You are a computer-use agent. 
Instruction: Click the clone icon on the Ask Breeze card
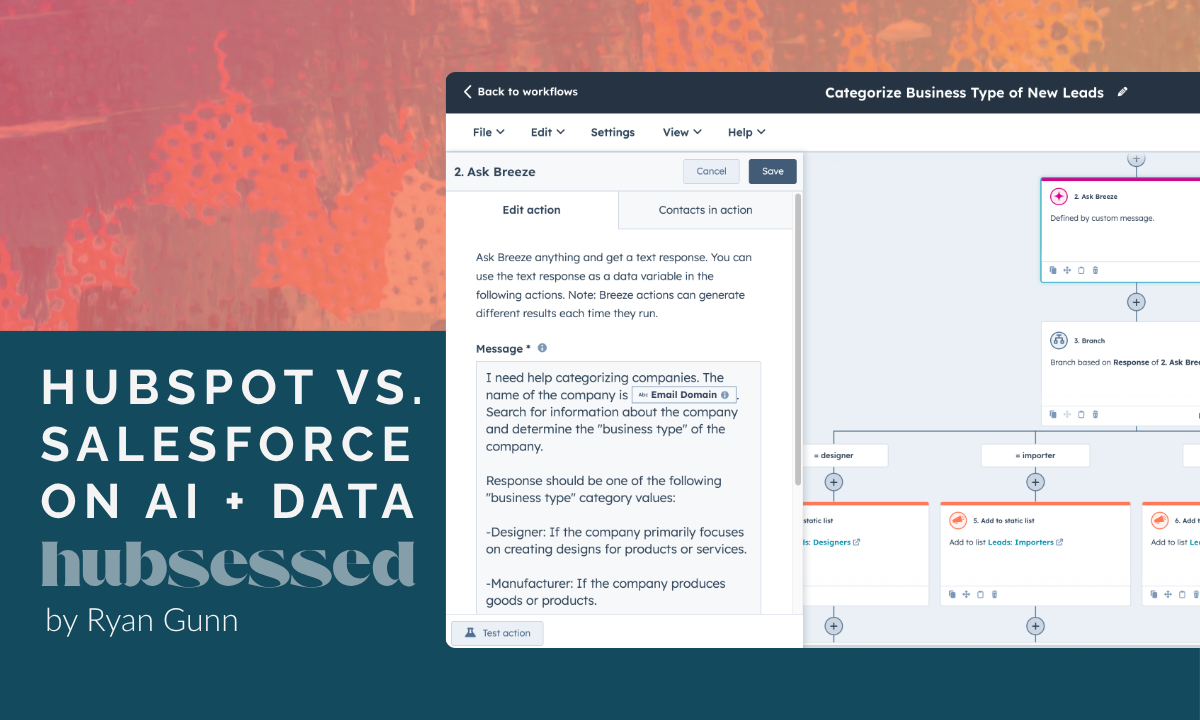1053,270
